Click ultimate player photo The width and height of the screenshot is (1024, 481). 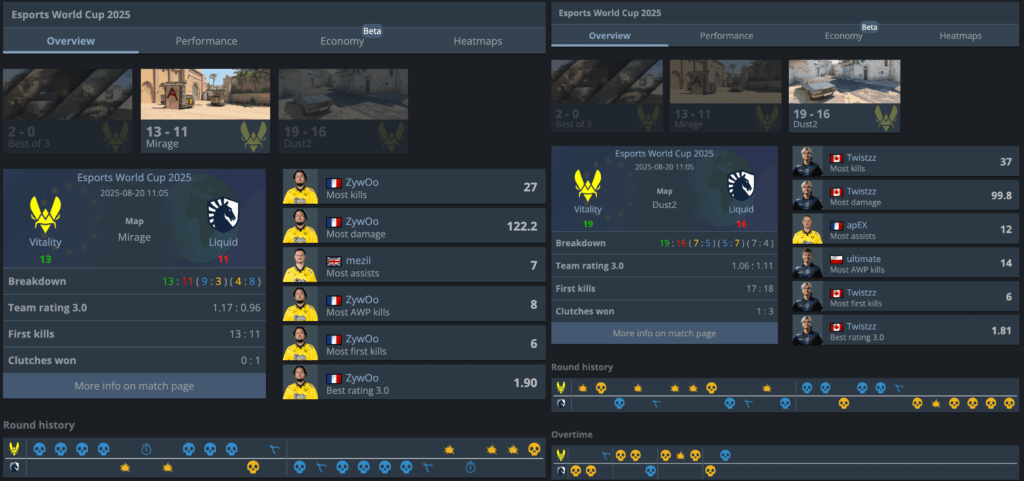(x=808, y=263)
